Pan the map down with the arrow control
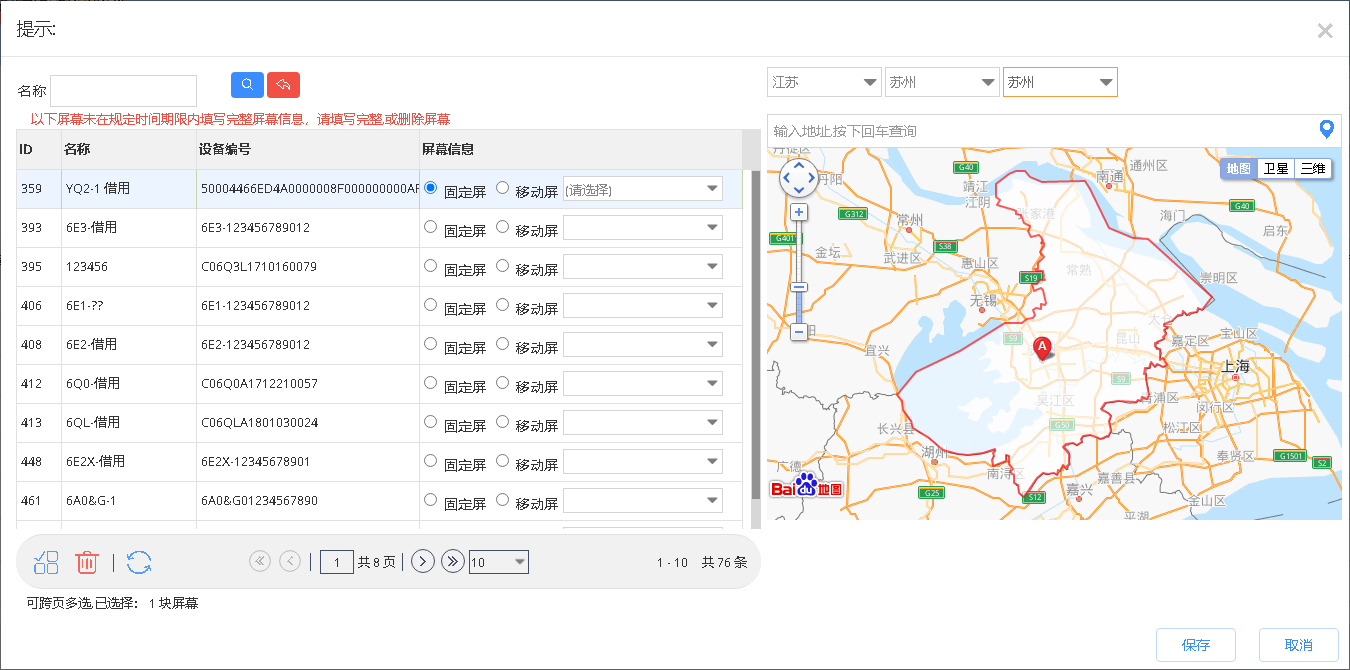 (x=798, y=191)
